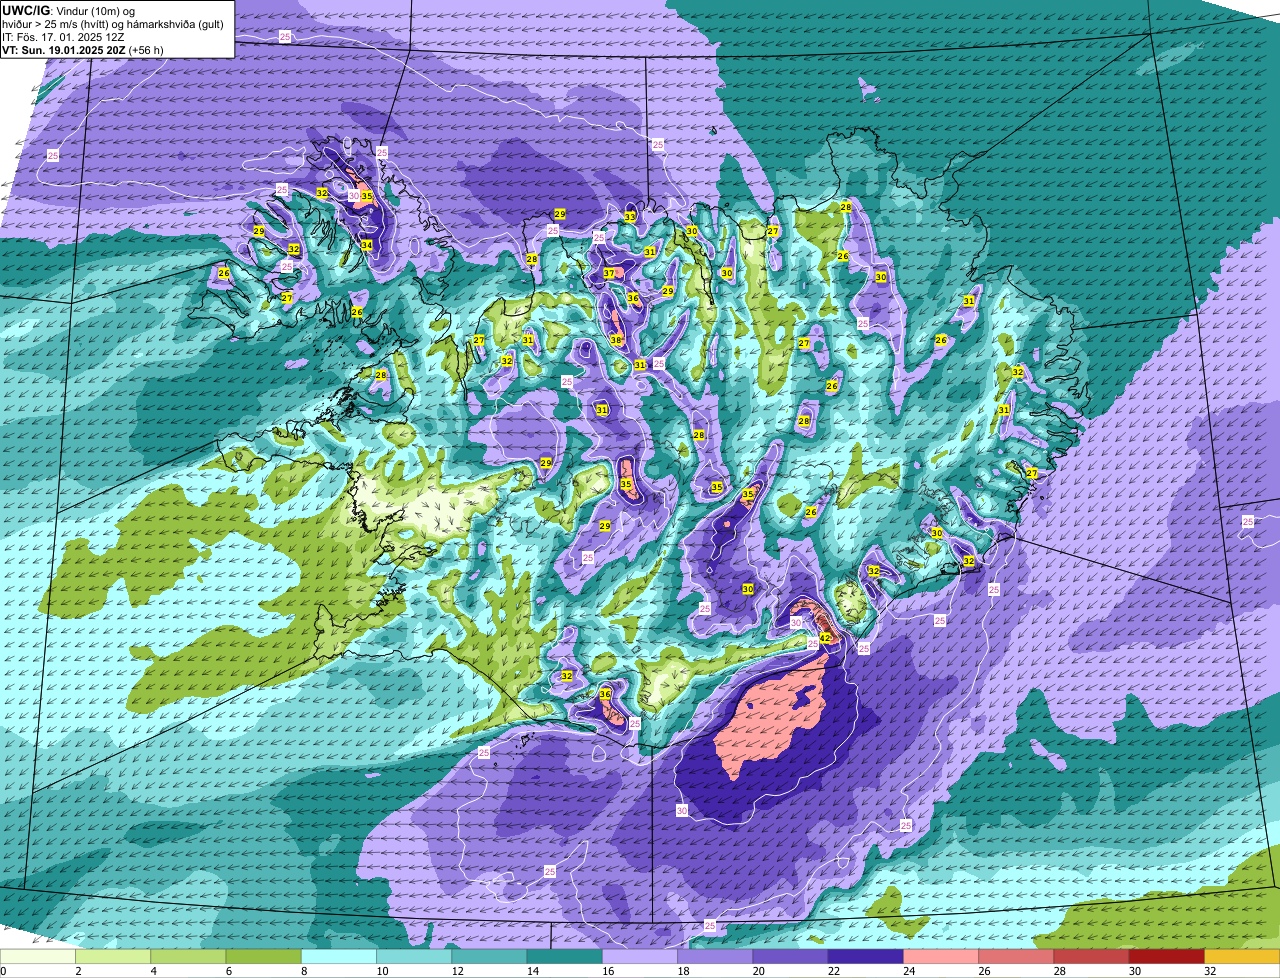Click the yellow 34 gust label

367,245
